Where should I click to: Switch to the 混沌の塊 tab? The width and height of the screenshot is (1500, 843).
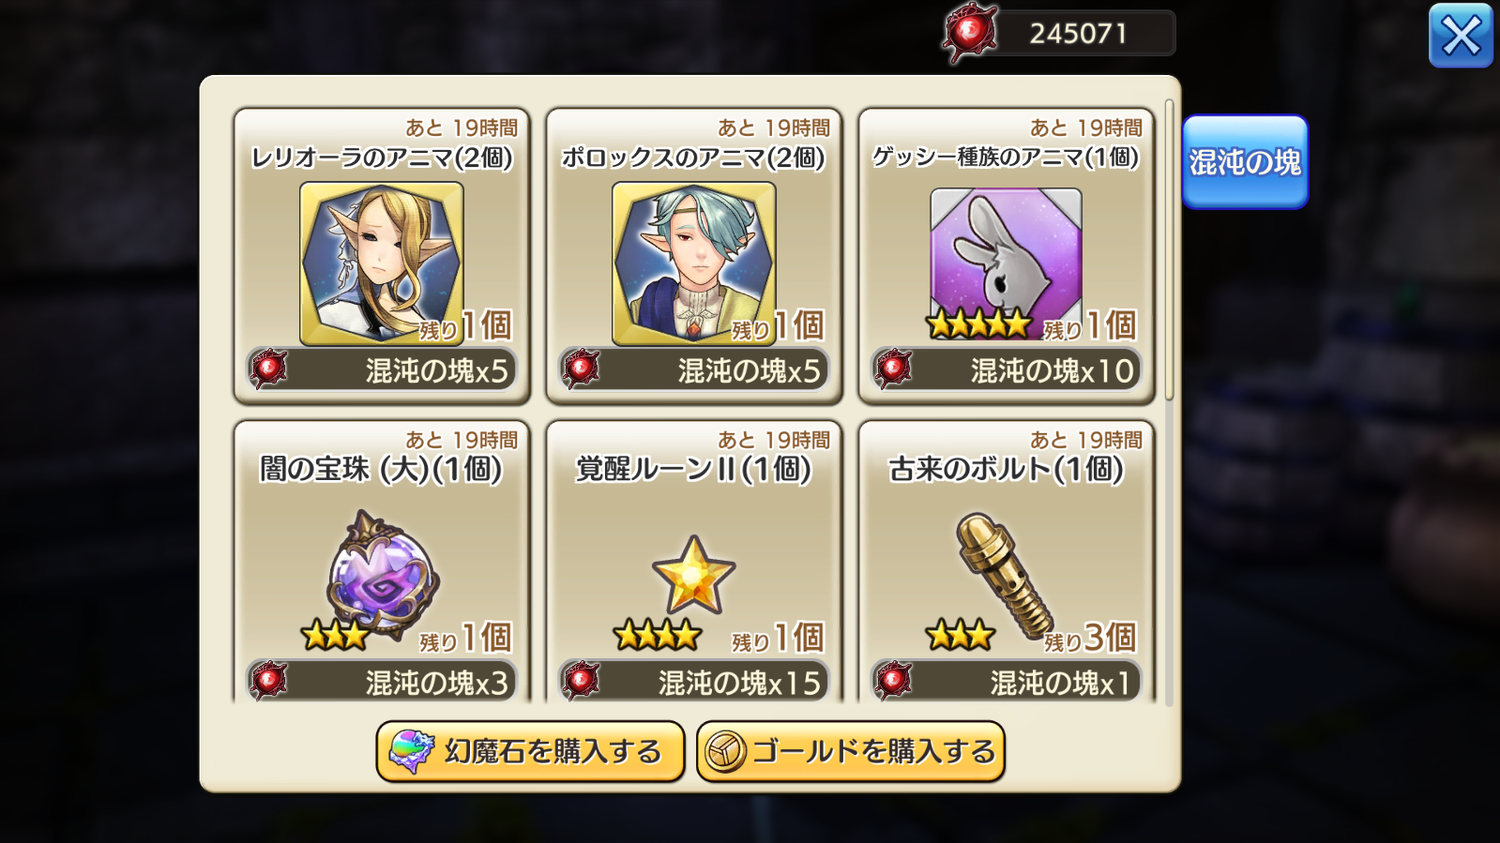[x=1245, y=162]
